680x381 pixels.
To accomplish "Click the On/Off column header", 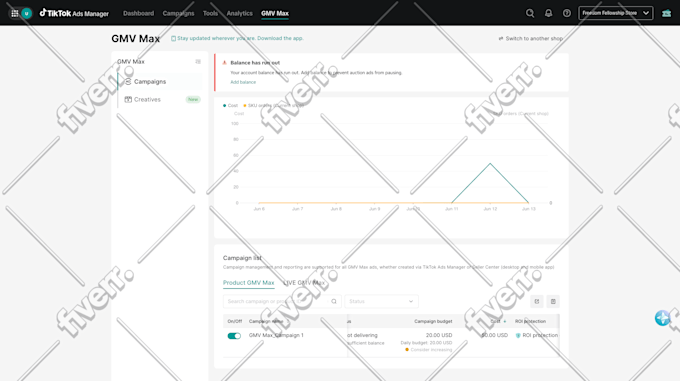I will pos(235,321).
